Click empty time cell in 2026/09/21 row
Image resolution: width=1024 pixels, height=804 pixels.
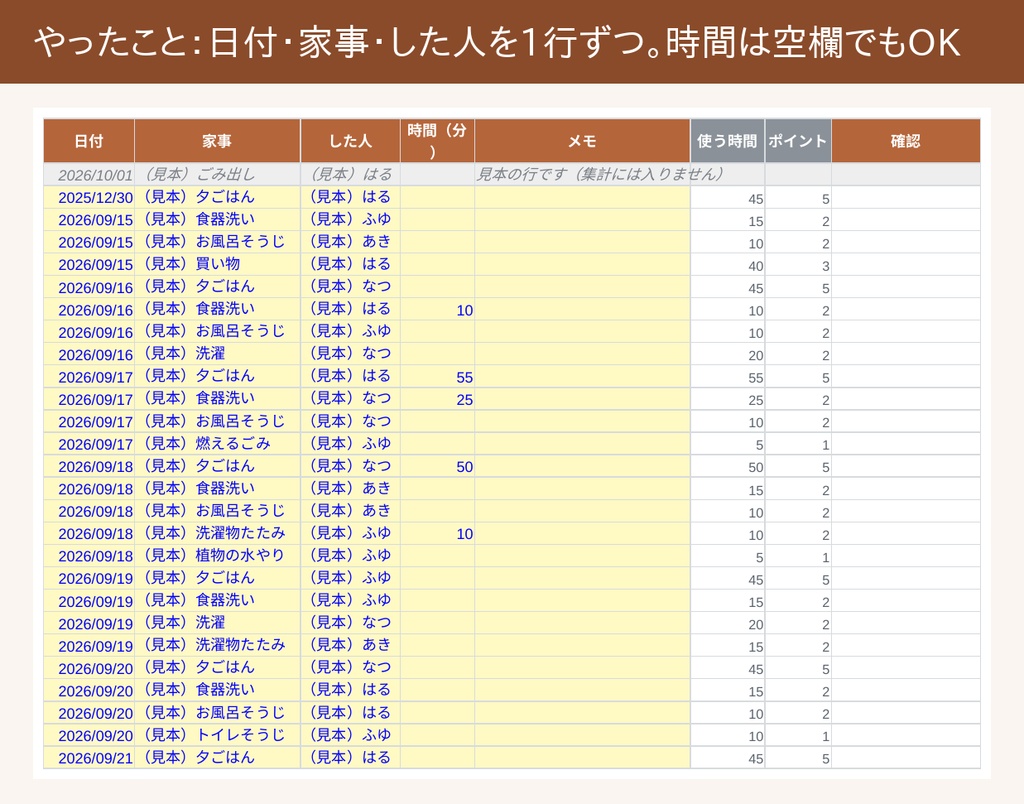pos(437,758)
